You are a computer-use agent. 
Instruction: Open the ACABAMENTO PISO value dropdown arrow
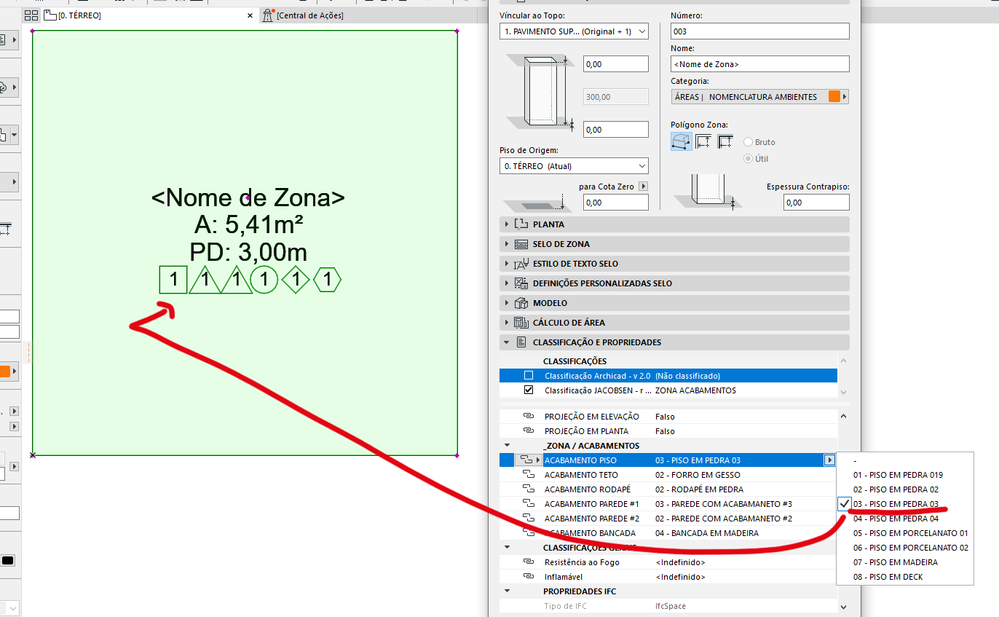point(829,460)
